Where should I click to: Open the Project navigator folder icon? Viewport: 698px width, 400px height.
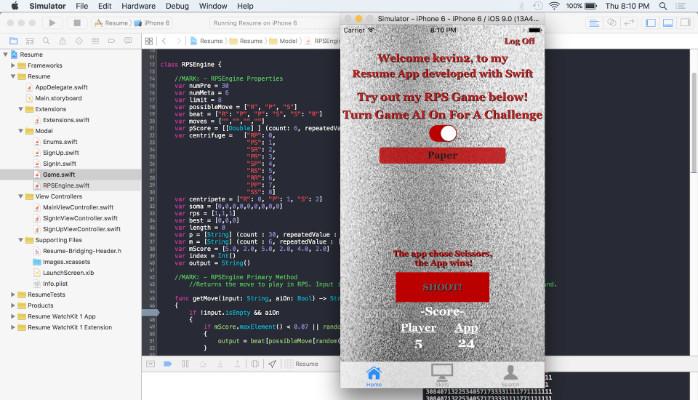point(13,41)
